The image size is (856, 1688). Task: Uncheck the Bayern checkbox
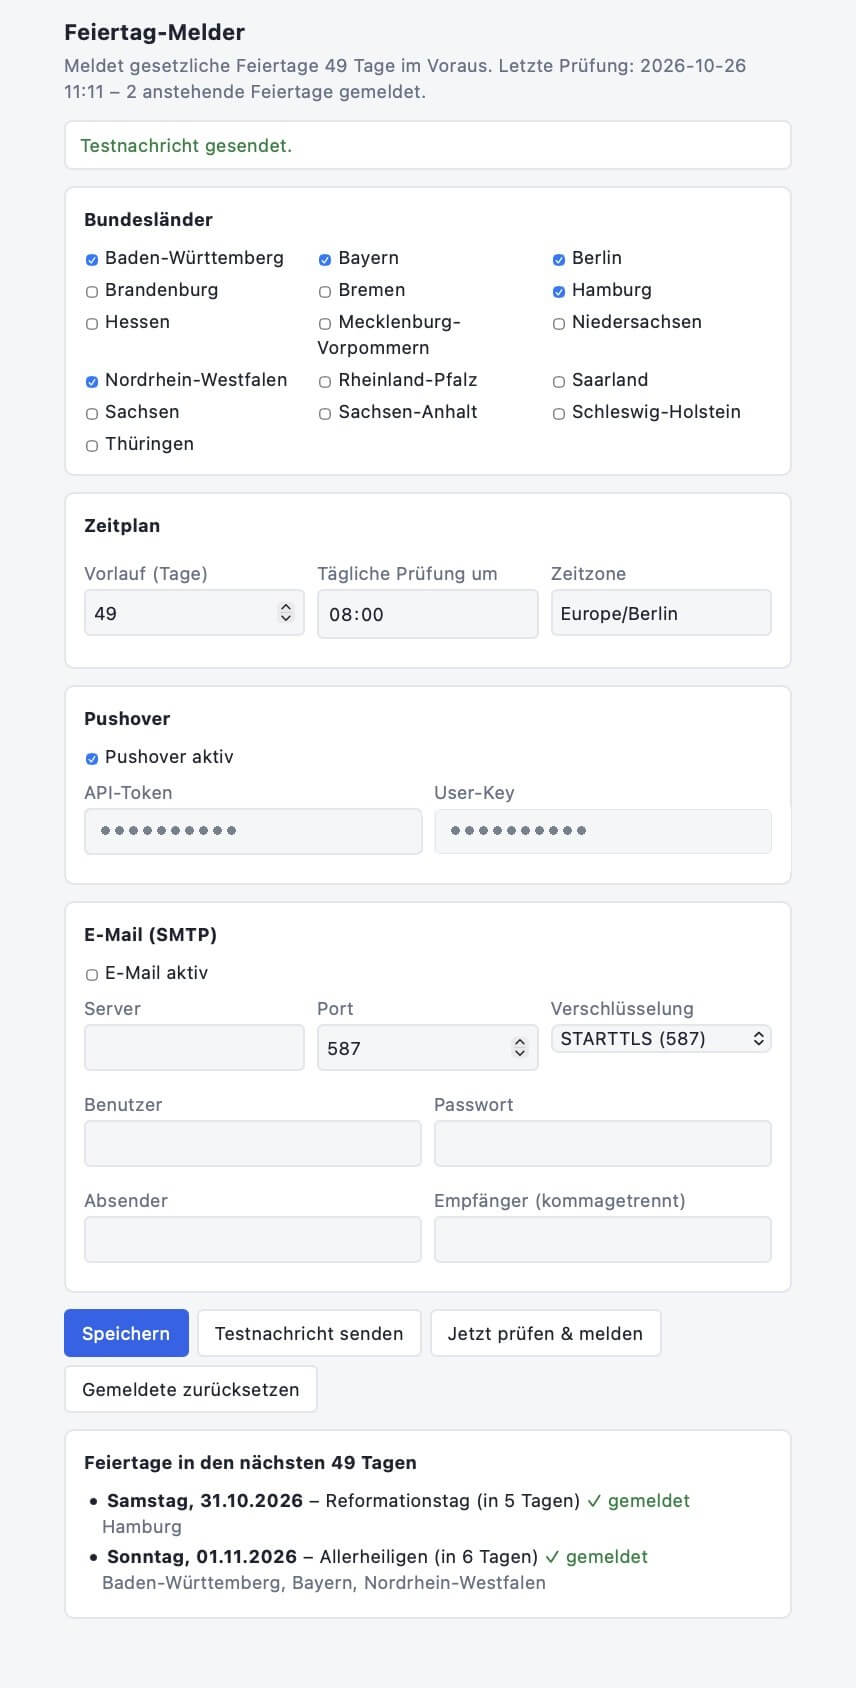click(325, 260)
